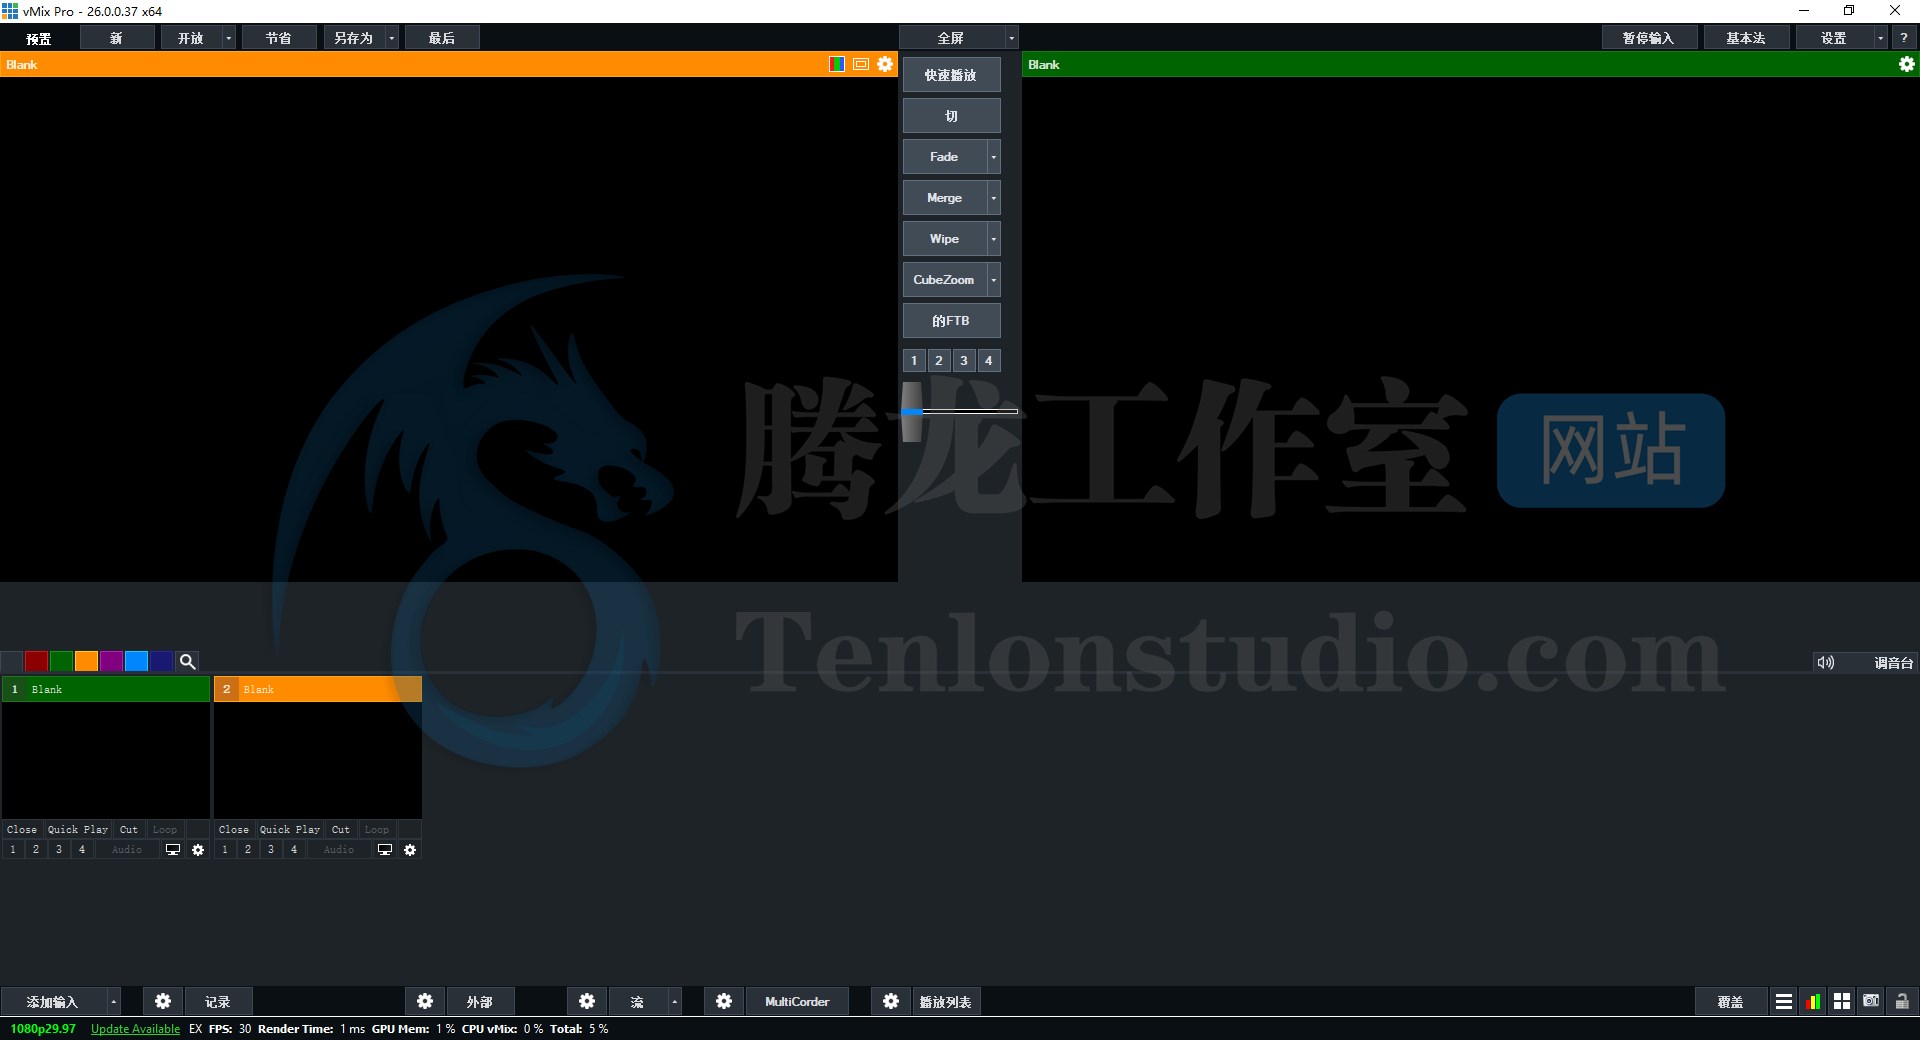This screenshot has width=1920, height=1040.
Task: Open the Merge transition dropdown arrow
Action: [x=994, y=198]
